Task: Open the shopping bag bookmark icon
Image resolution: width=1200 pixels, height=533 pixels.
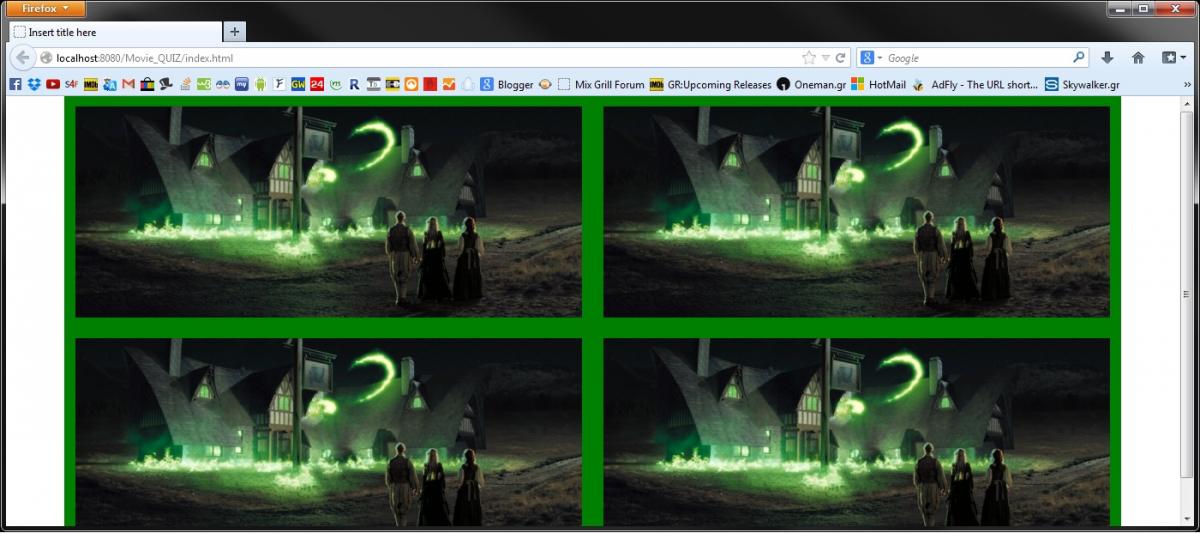Action: pos(147,85)
